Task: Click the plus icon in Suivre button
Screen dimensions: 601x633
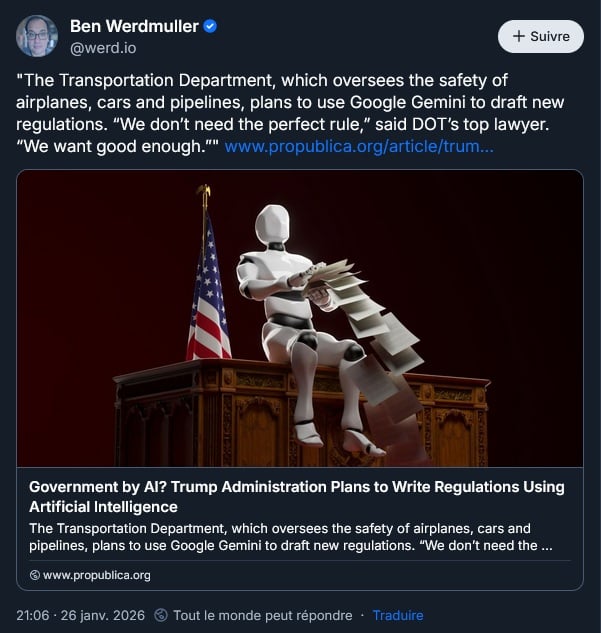Action: (519, 36)
